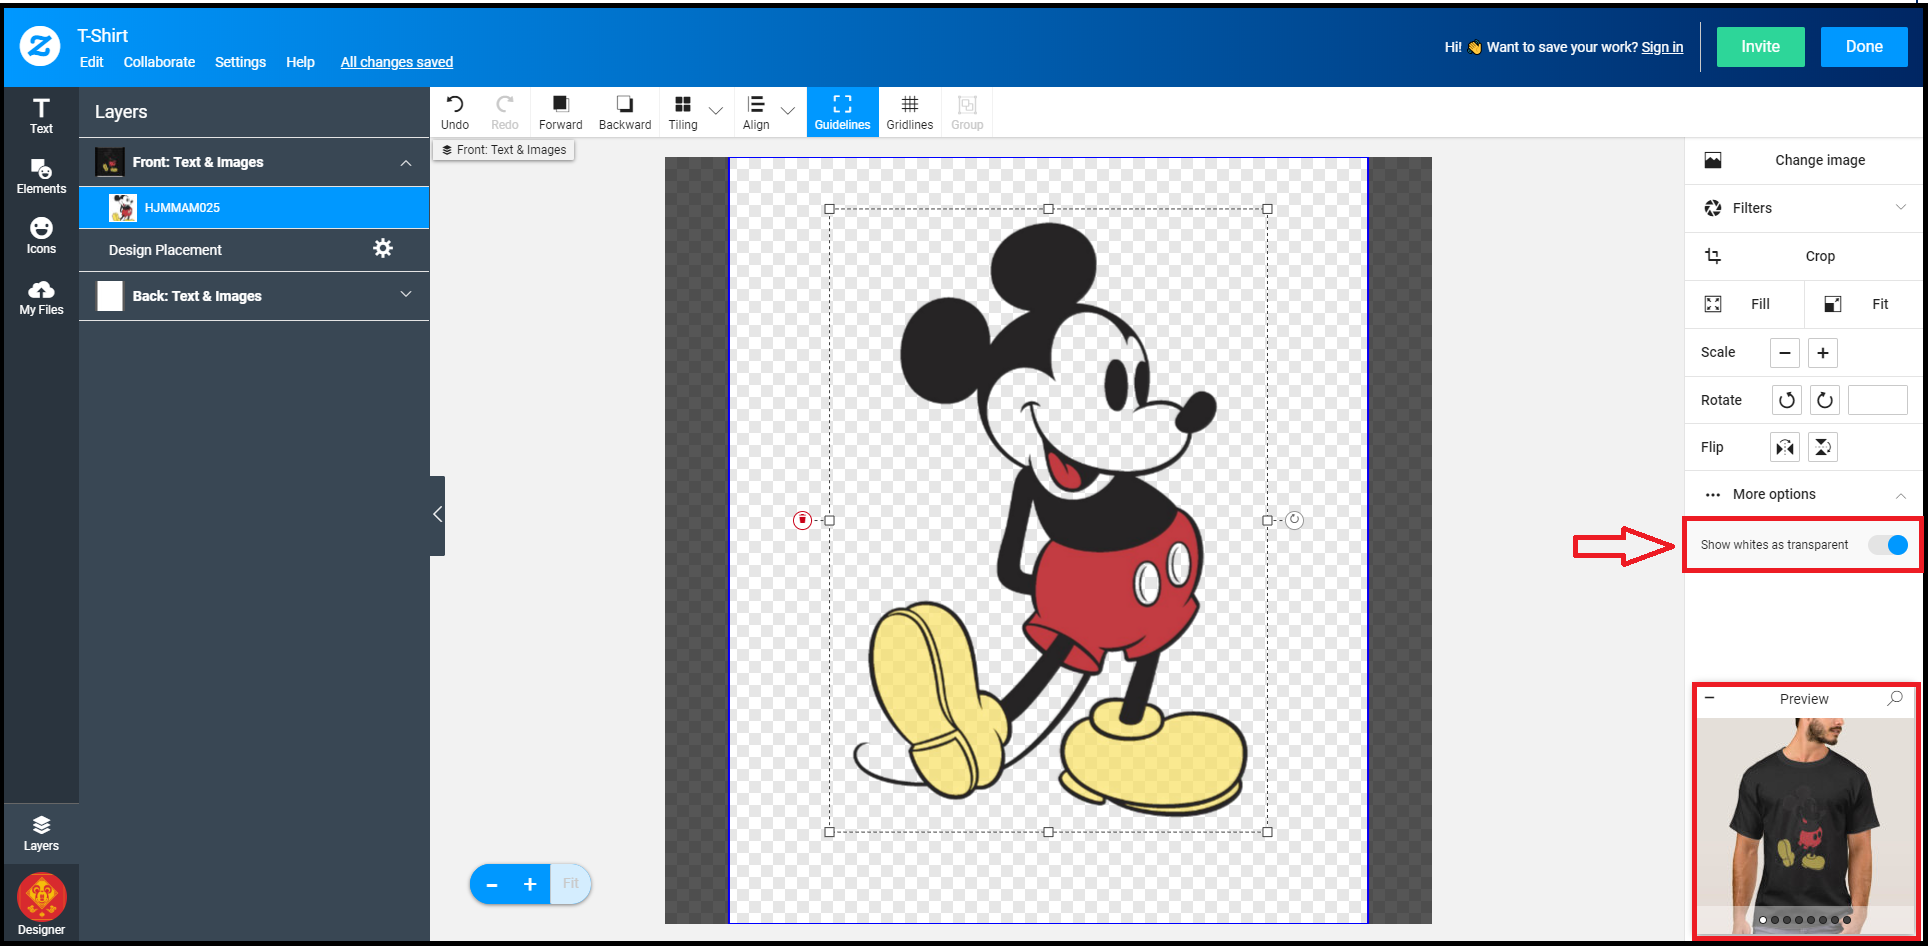Rotate image clockwise
Viewport: 1928px width, 946px height.
click(1824, 400)
